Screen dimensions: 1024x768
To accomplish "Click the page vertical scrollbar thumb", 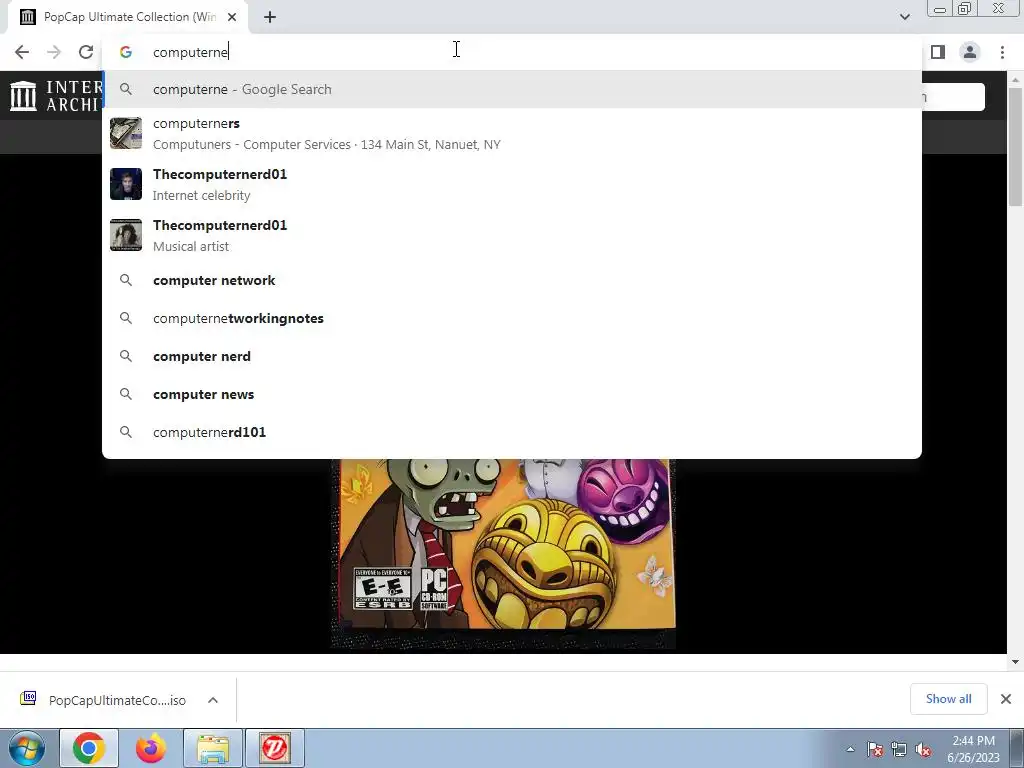I will coord(1015,147).
